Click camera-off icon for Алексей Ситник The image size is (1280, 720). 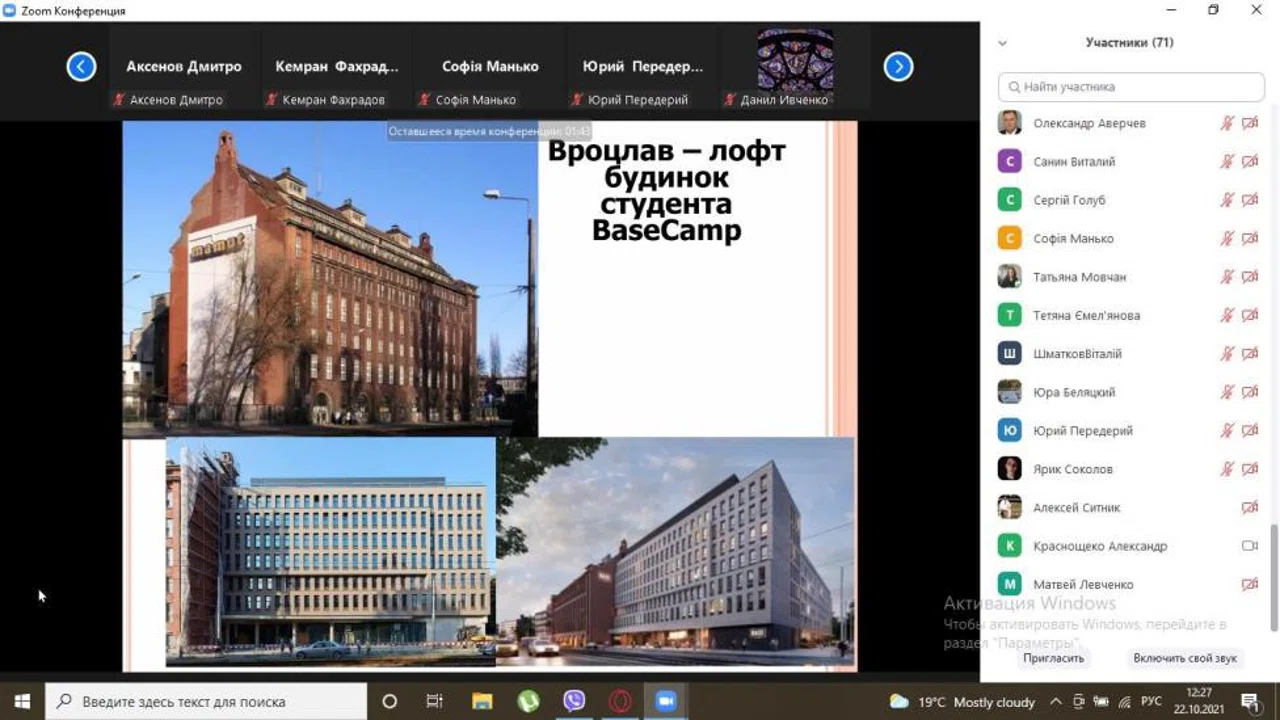[x=1250, y=508]
